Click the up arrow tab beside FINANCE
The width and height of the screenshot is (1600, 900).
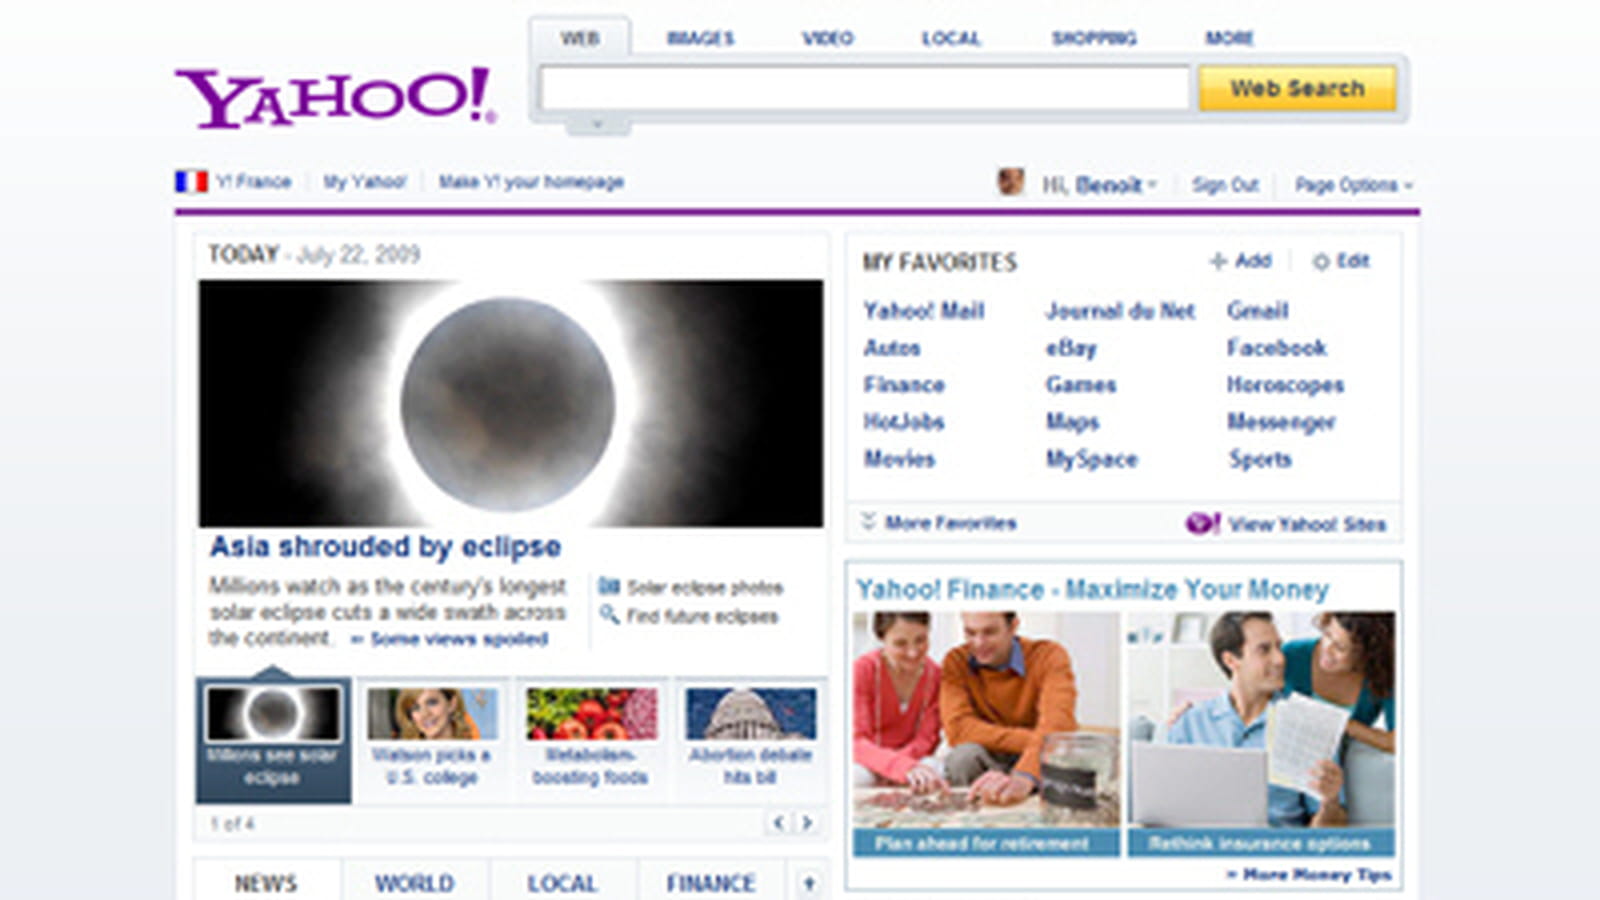click(809, 883)
